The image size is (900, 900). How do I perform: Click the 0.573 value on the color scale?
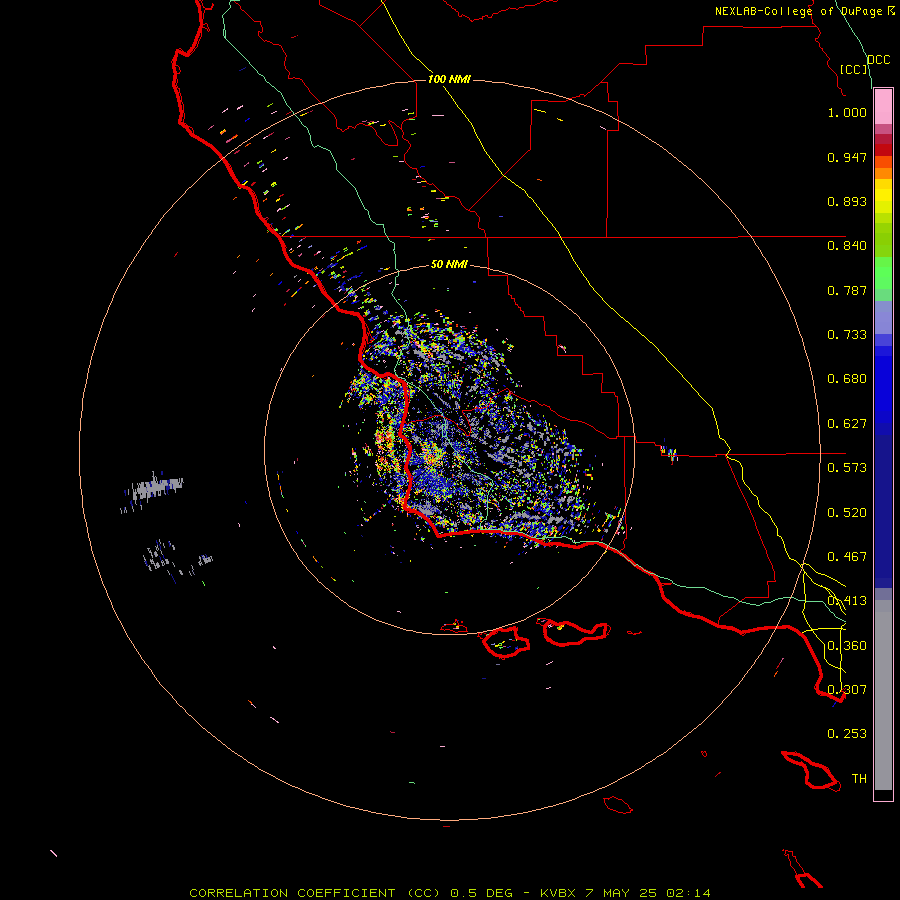(x=847, y=468)
